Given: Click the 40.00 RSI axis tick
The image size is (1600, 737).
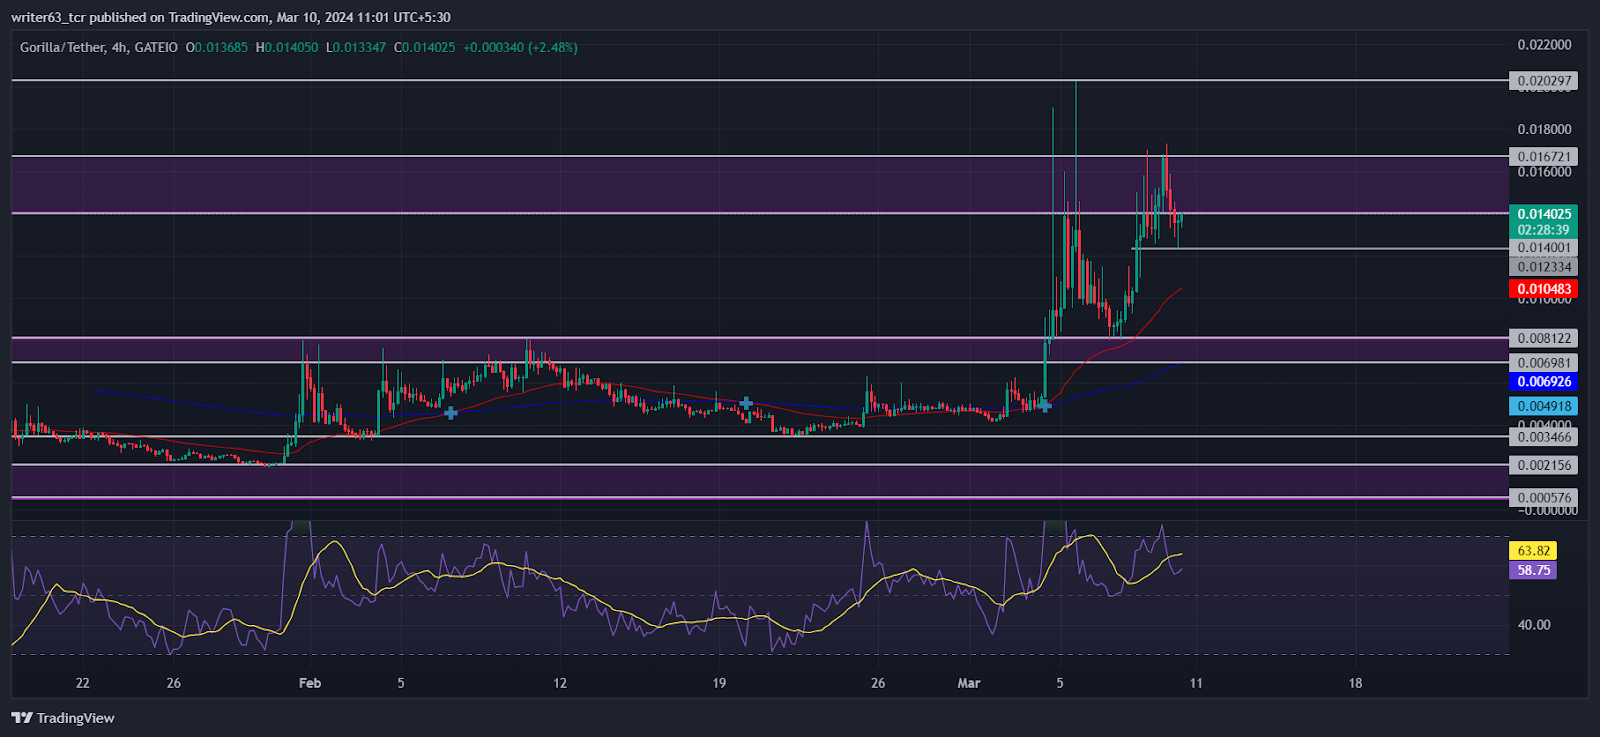Looking at the screenshot, I should tap(1534, 625).
